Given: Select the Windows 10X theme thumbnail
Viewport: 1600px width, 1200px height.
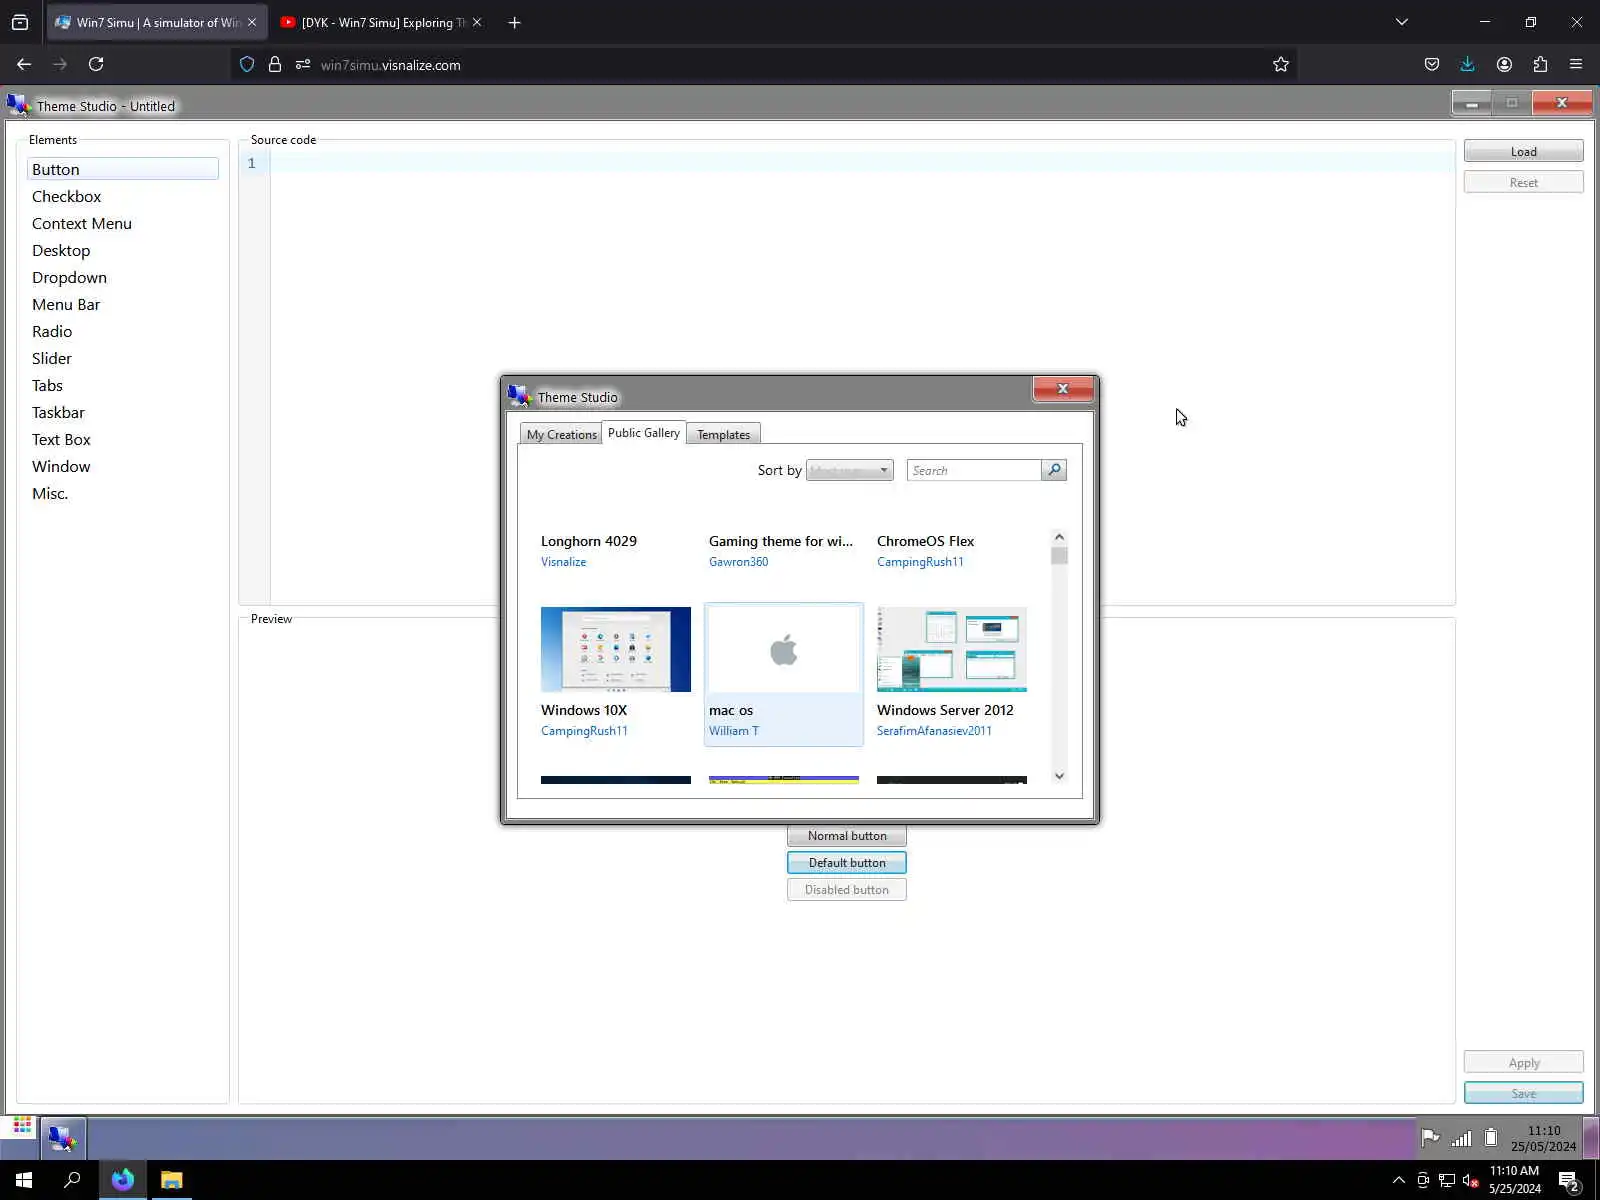Looking at the screenshot, I should coord(616,649).
